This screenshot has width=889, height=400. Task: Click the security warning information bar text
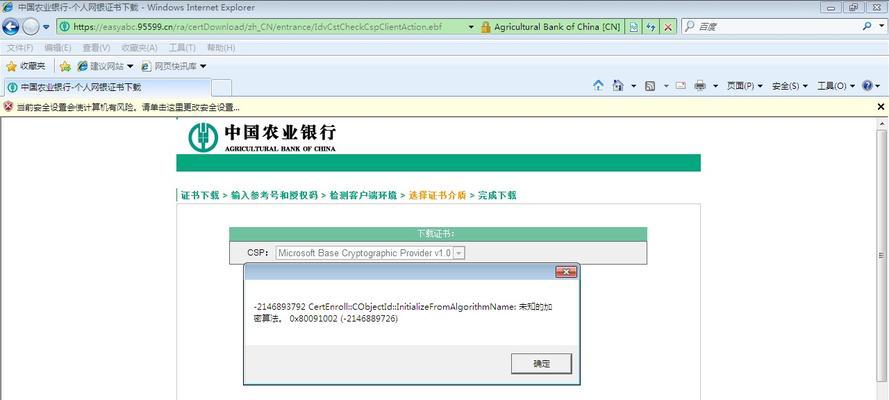[128, 107]
